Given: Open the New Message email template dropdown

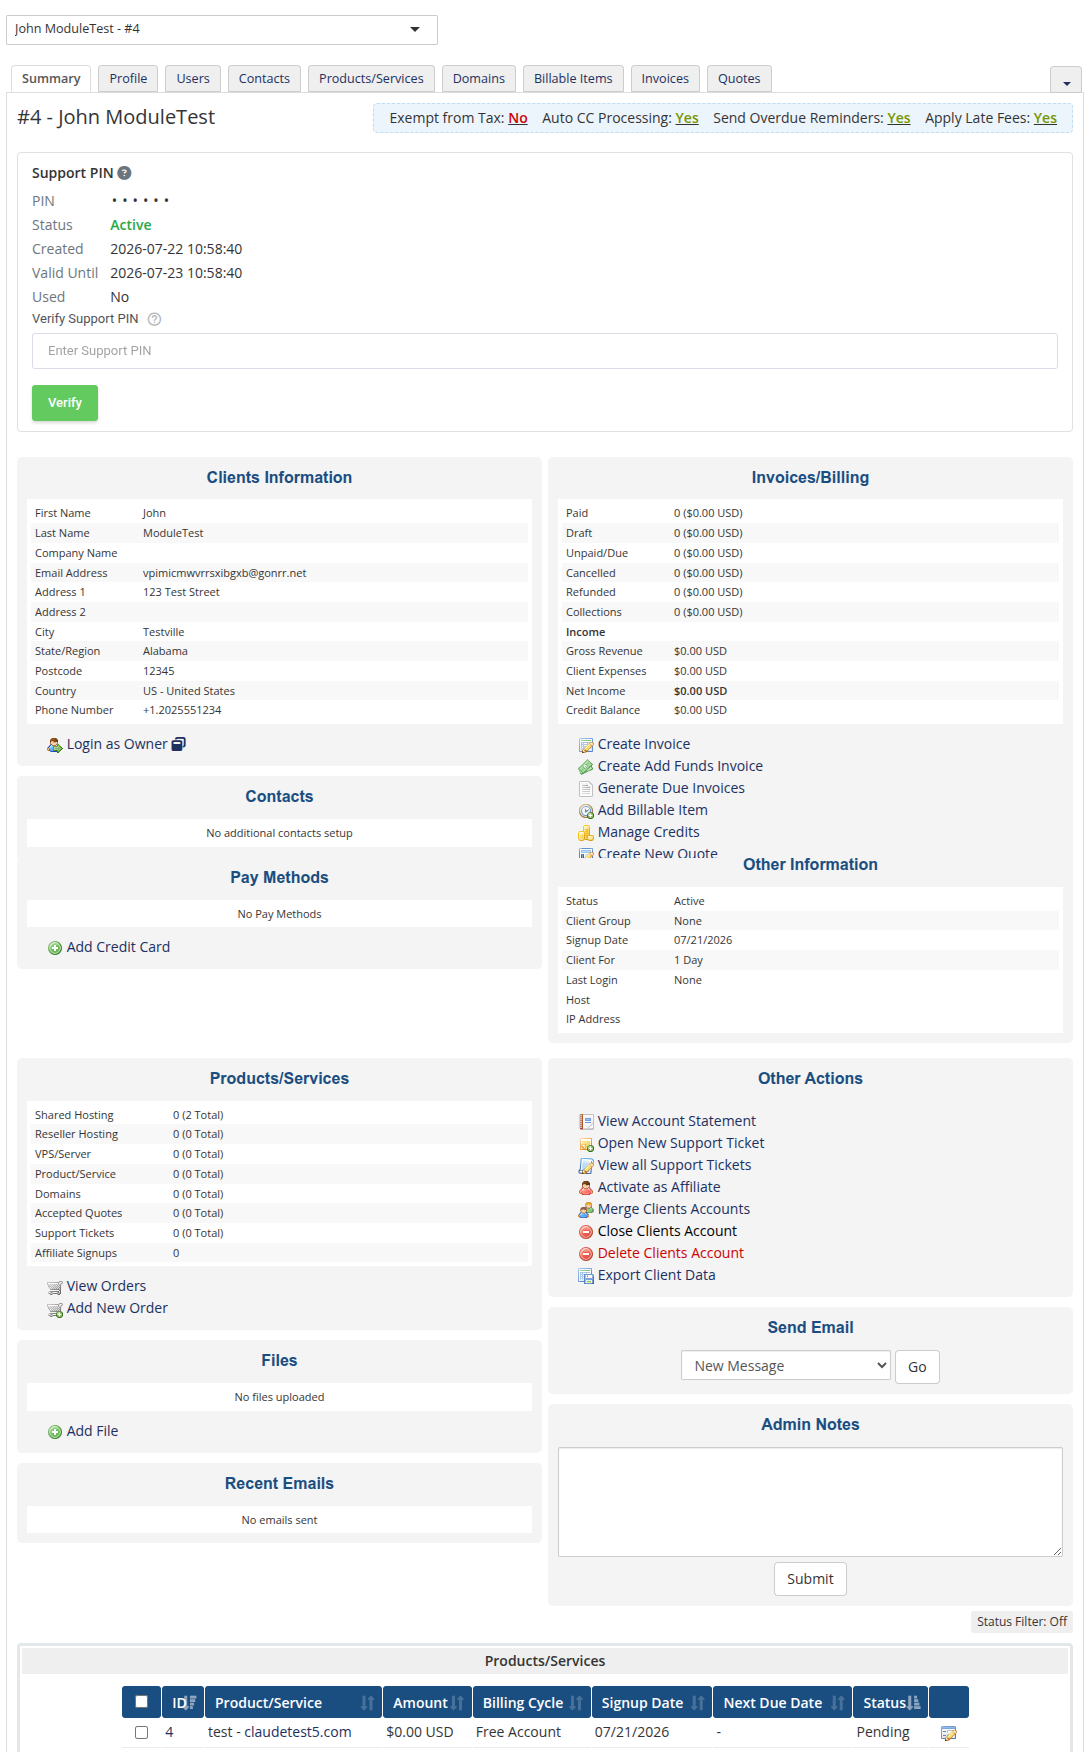Looking at the screenshot, I should [x=786, y=1366].
